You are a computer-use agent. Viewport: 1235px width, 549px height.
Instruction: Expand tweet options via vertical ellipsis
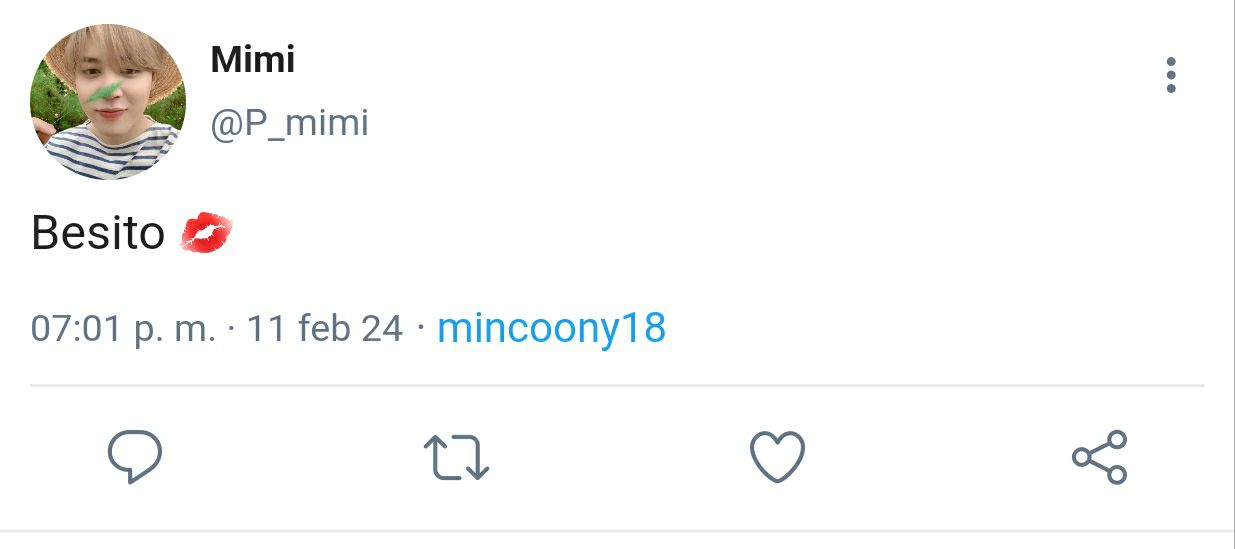click(1171, 75)
